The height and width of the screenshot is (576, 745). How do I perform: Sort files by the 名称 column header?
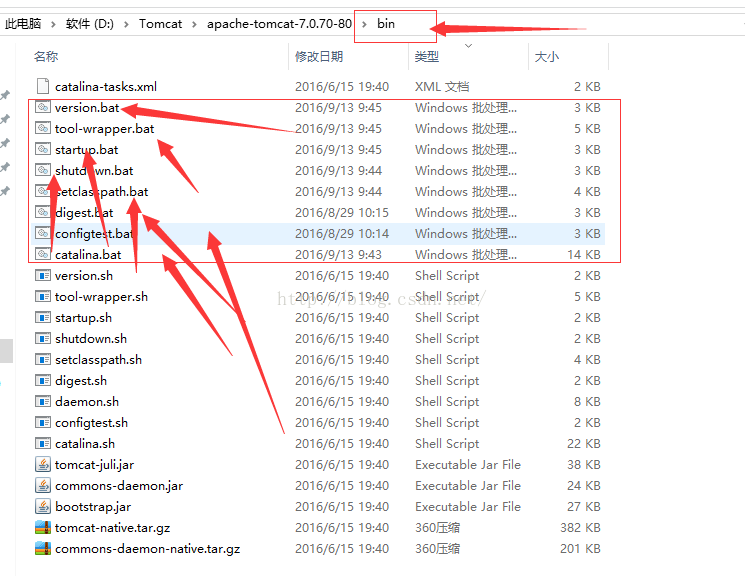46,57
